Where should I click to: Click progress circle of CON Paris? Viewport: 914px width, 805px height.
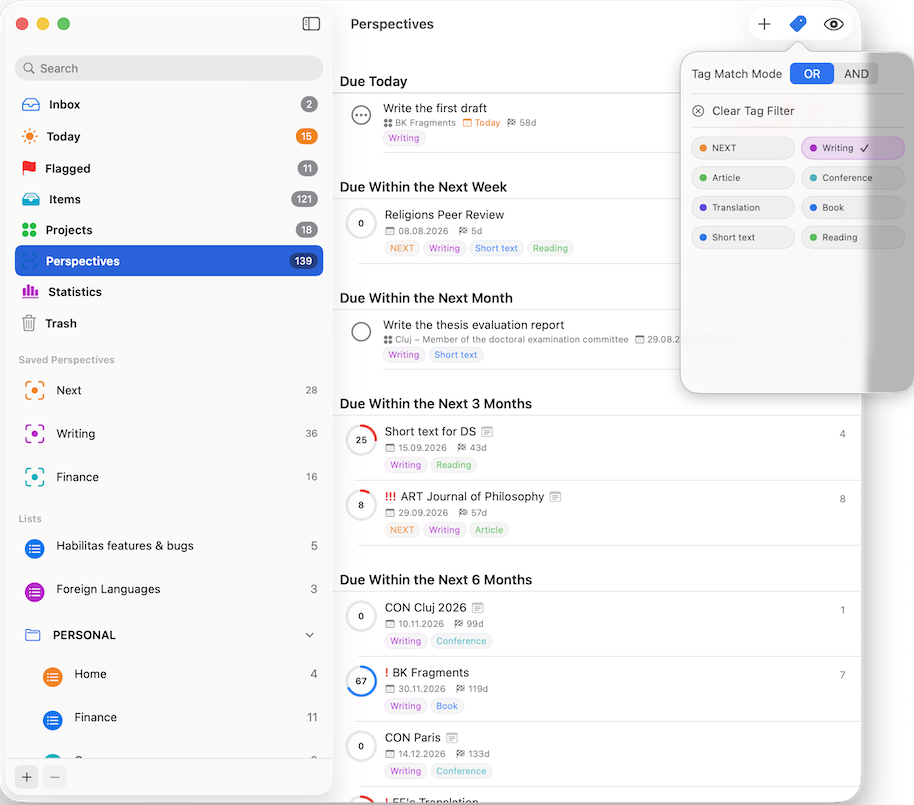(x=361, y=746)
